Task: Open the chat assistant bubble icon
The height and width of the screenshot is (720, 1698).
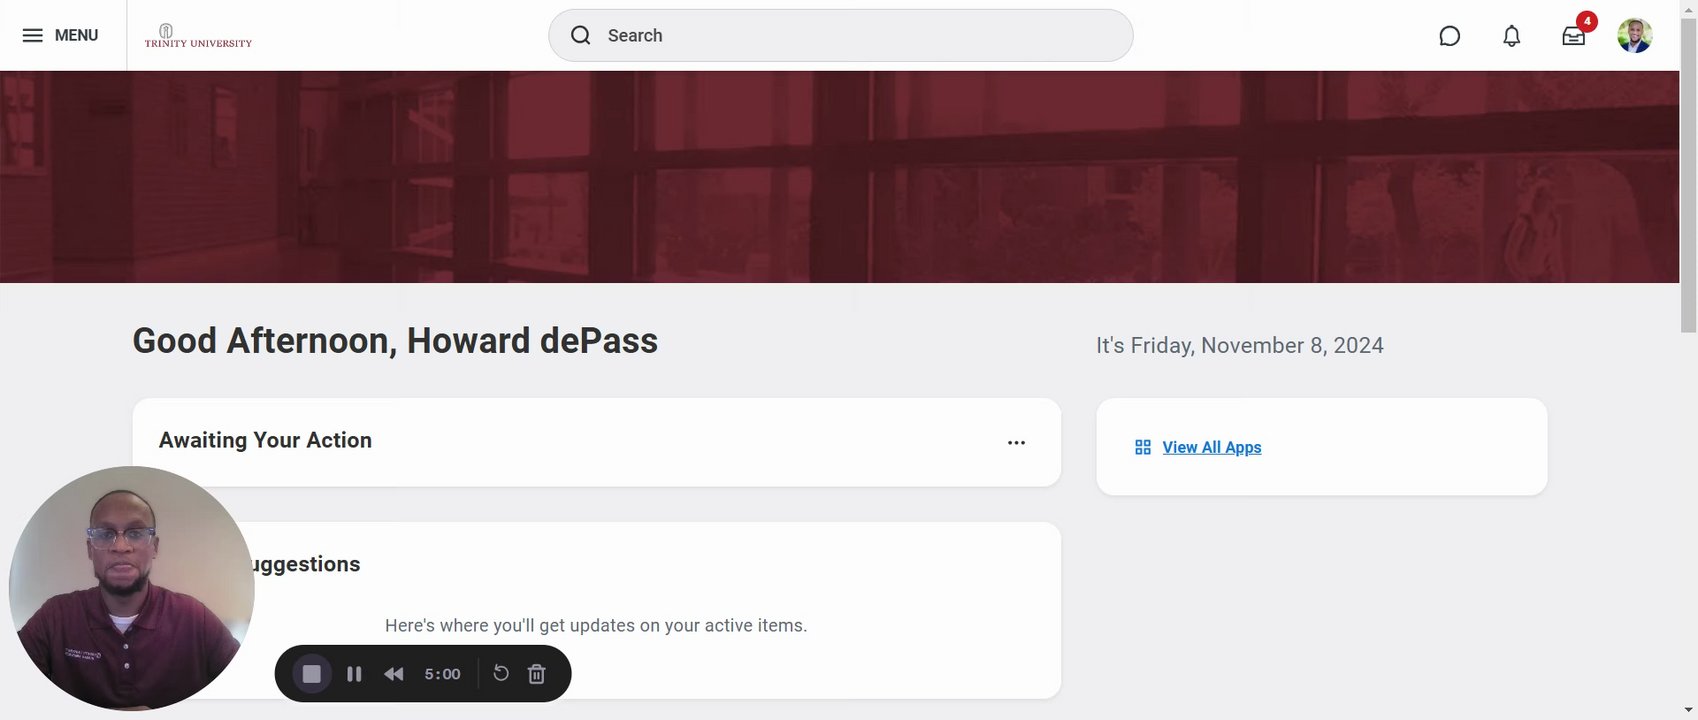Action: 1449,36
